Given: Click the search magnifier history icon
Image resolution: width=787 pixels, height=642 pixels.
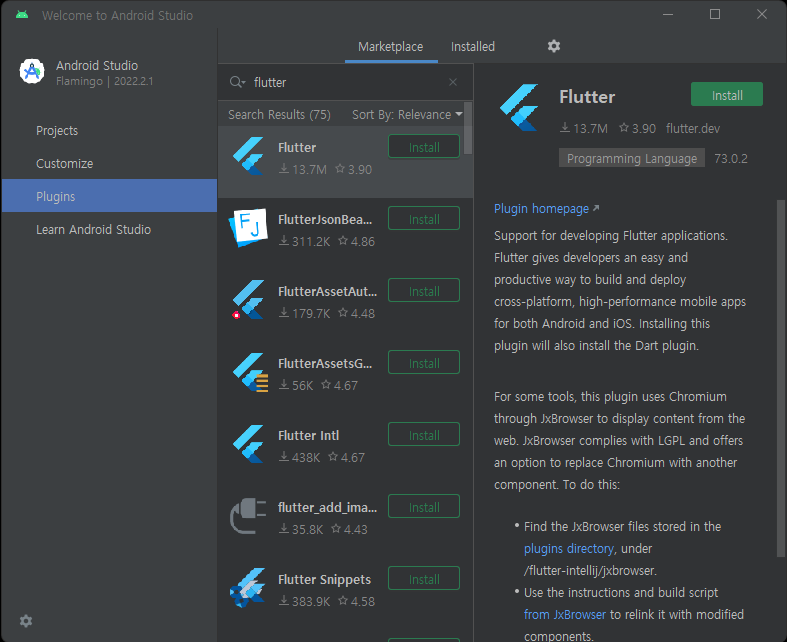Looking at the screenshot, I should (x=237, y=82).
